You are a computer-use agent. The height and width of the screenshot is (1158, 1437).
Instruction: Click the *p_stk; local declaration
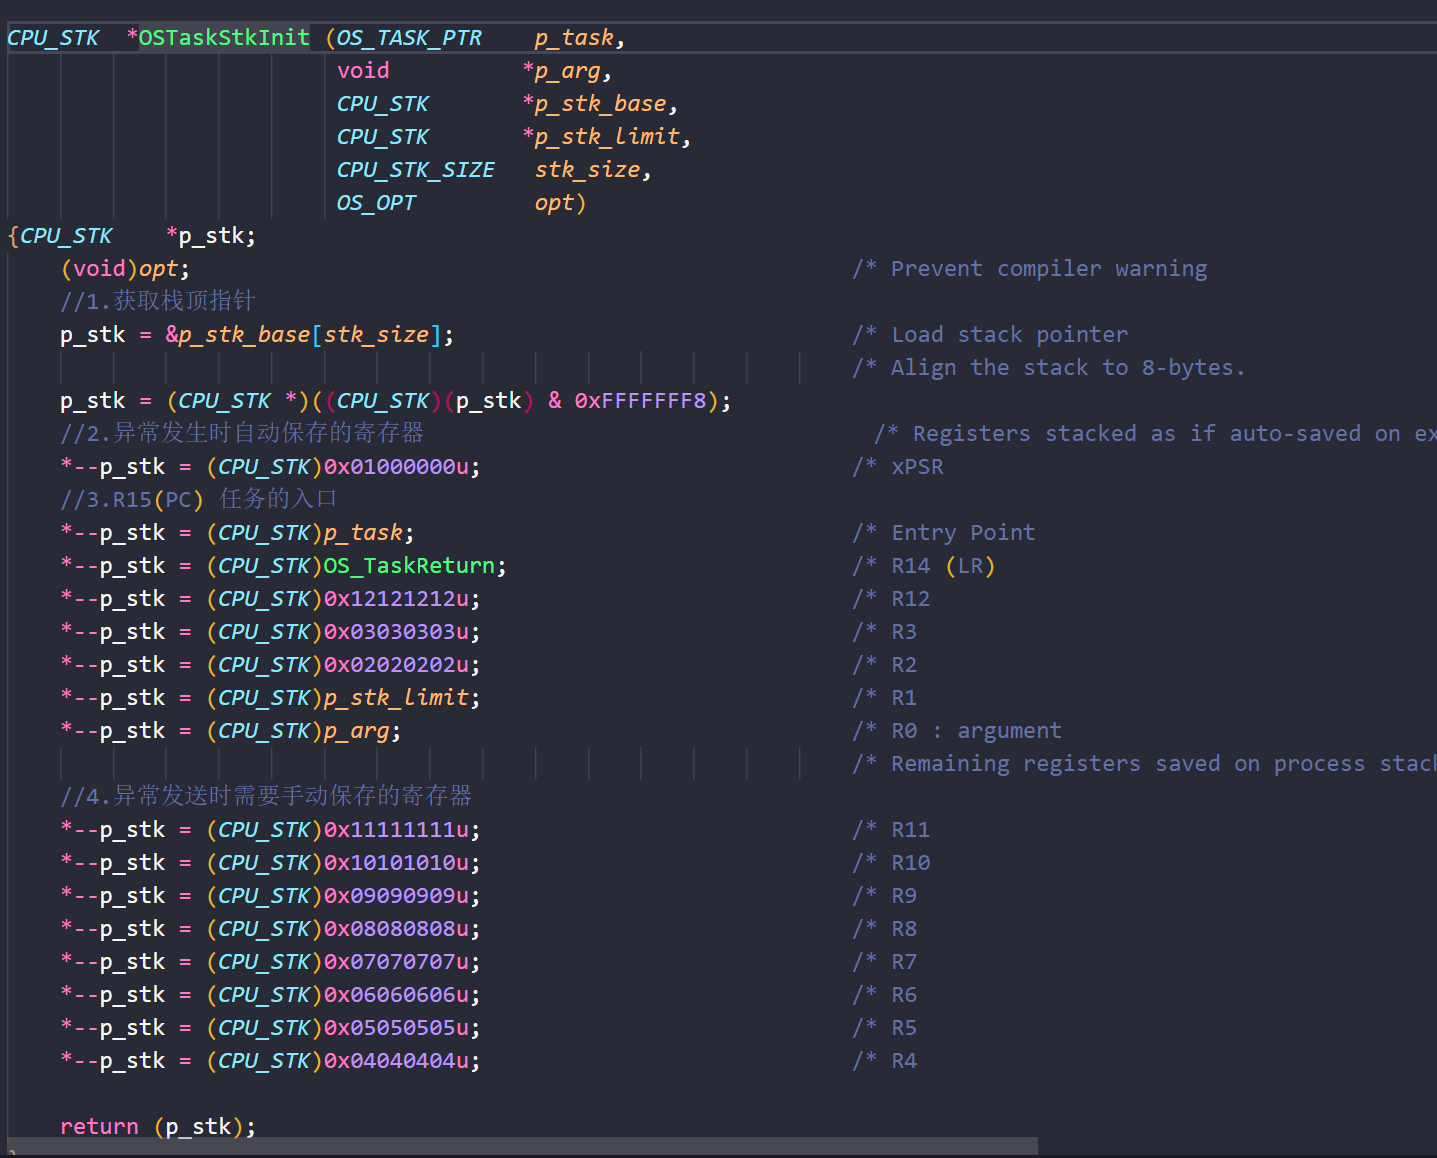pyautogui.click(x=211, y=236)
